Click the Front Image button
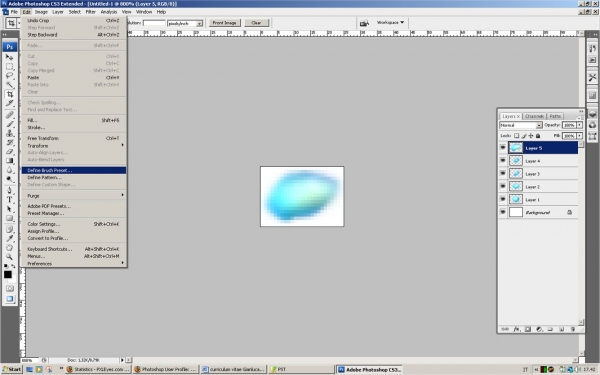 pyautogui.click(x=225, y=23)
